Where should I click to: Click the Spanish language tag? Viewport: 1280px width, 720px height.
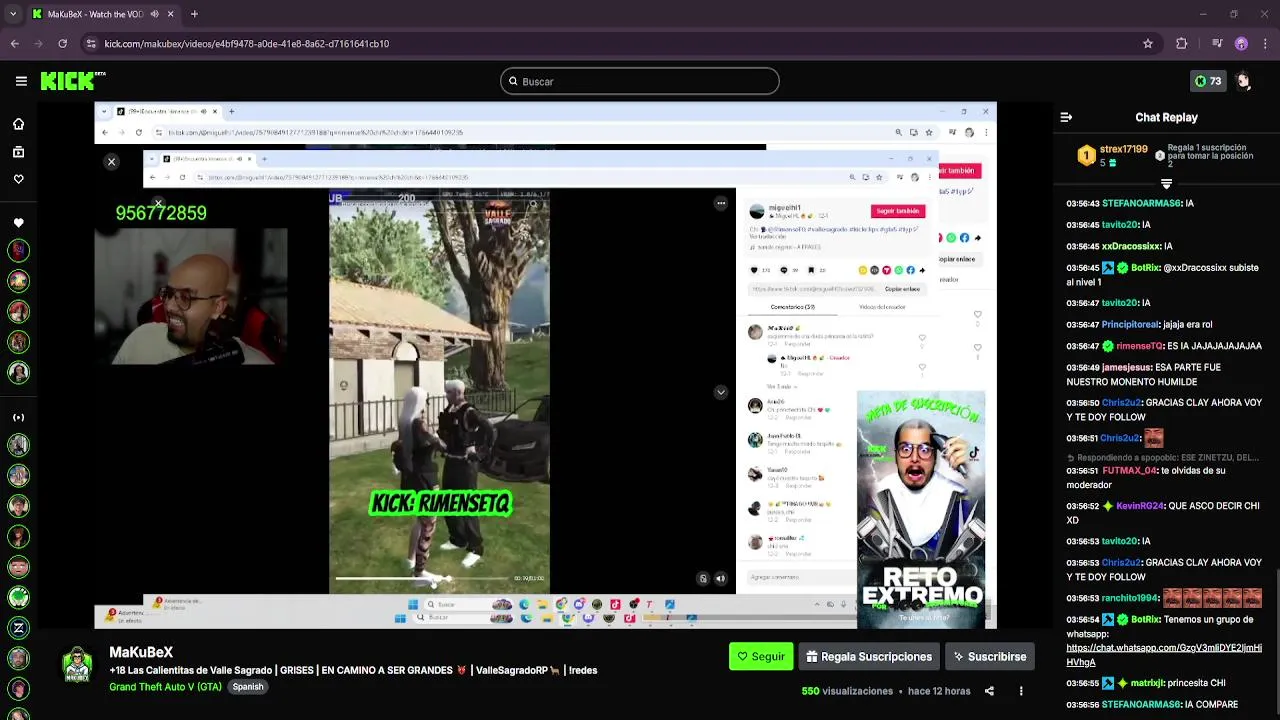(x=248, y=687)
